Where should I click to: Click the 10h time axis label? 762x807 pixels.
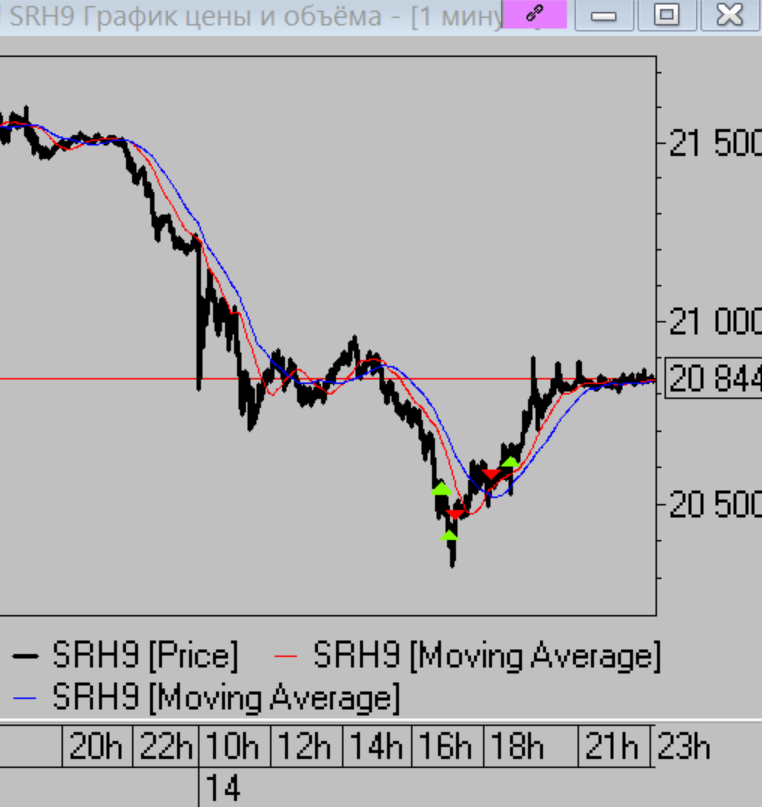click(236, 746)
